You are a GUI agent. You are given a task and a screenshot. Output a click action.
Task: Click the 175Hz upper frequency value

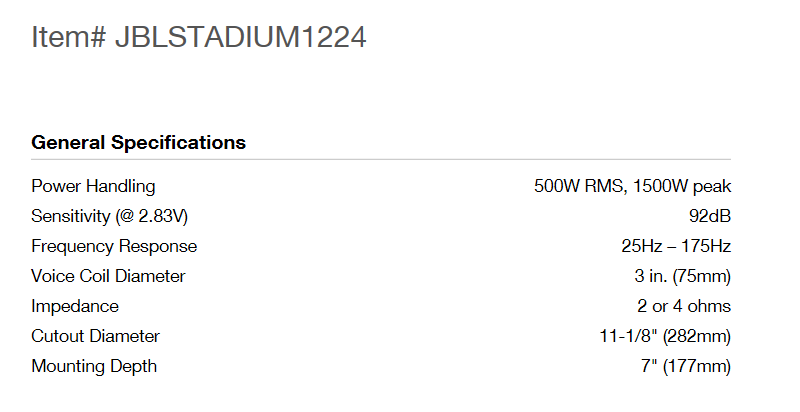(704, 246)
